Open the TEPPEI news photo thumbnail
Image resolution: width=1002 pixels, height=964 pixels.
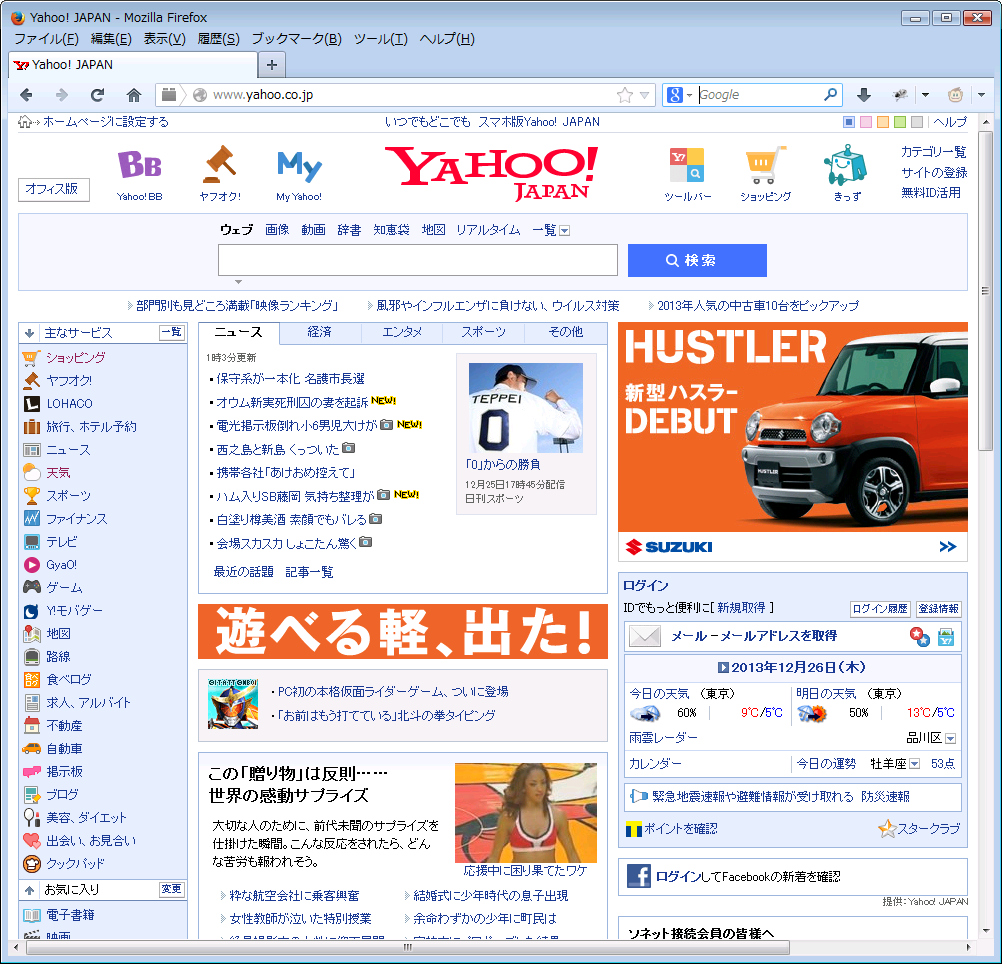click(x=525, y=408)
